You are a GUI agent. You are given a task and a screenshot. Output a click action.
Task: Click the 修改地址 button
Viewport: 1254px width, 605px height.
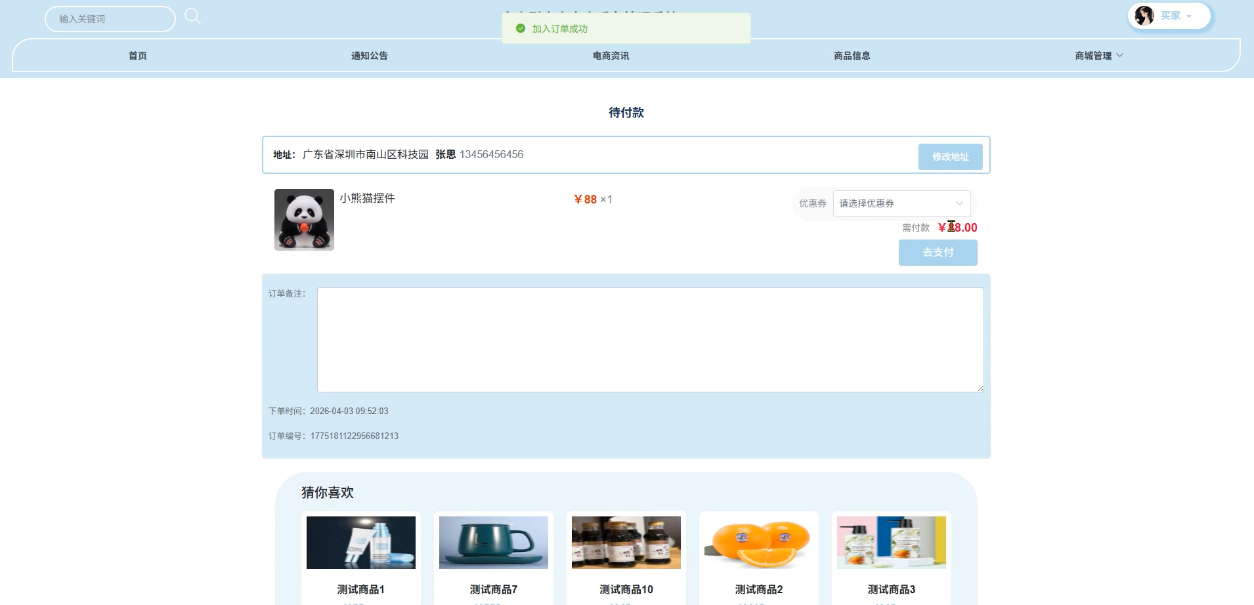[950, 157]
